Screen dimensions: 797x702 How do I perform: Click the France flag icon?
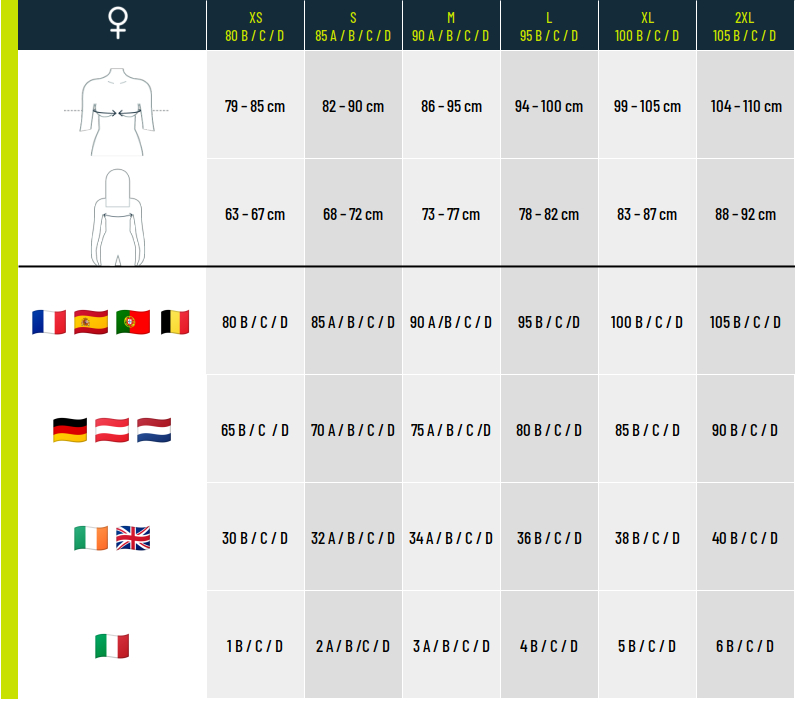tap(49, 322)
